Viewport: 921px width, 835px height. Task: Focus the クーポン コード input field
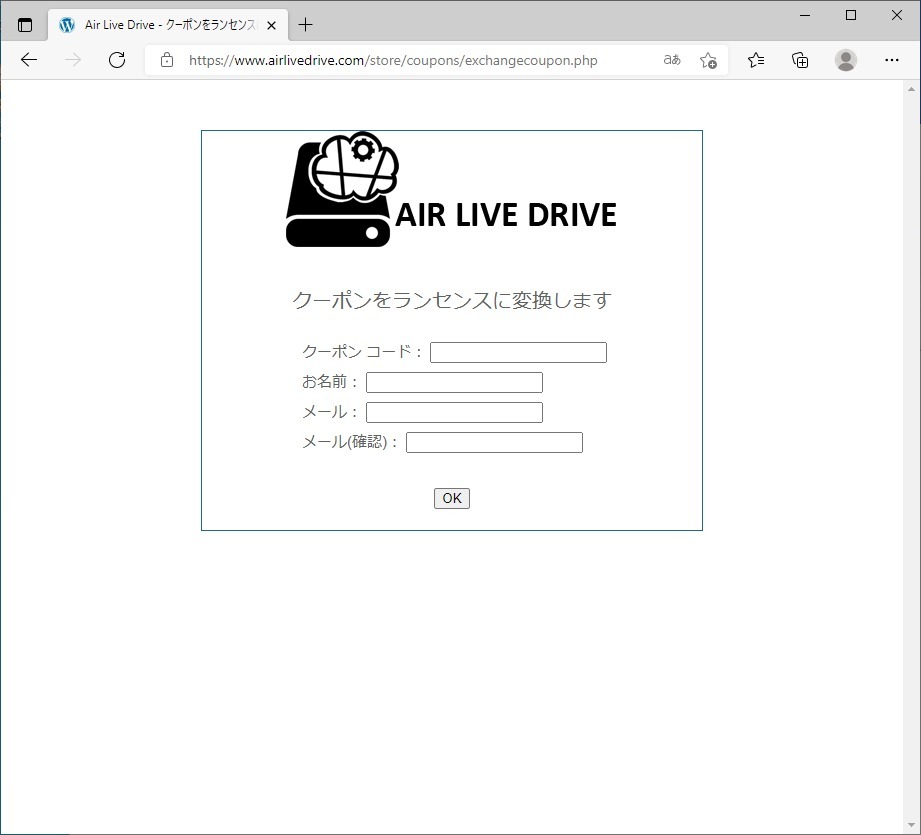[x=518, y=352]
